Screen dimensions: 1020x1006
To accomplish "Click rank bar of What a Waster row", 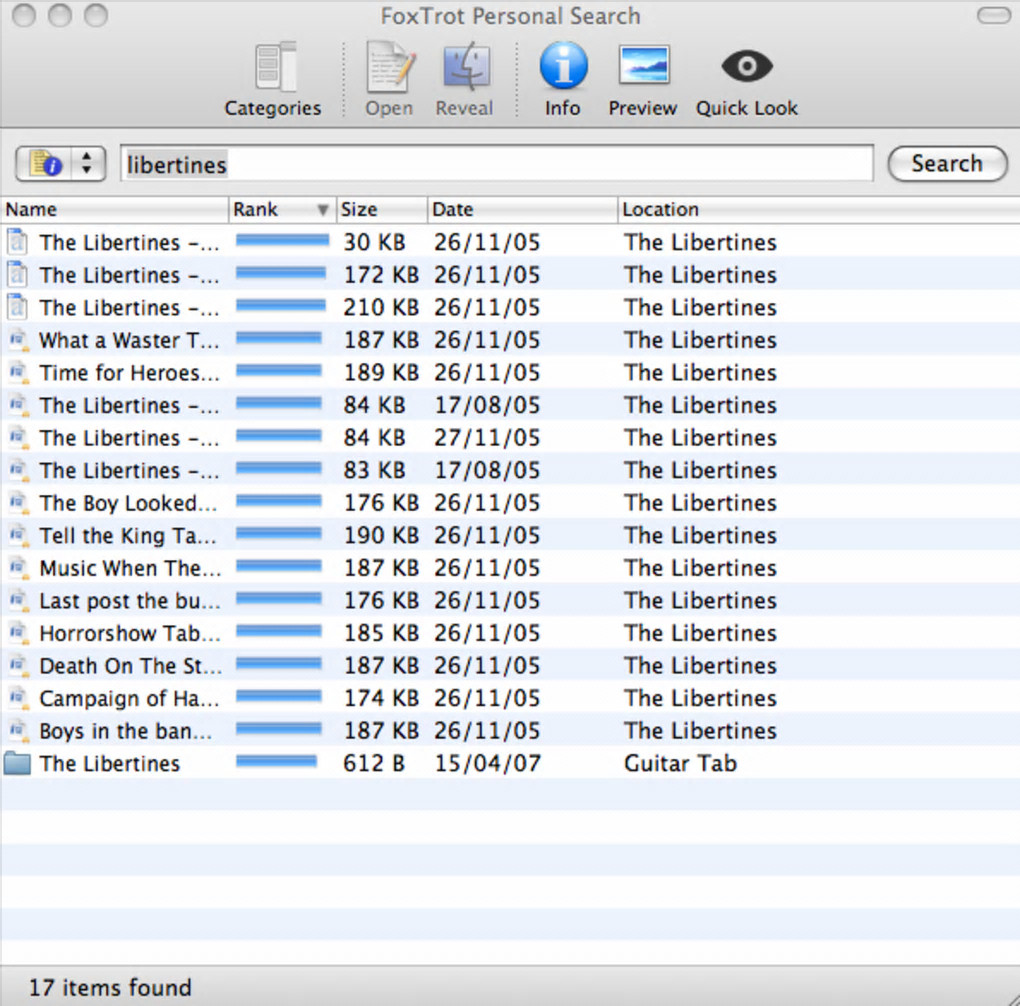I will click(x=278, y=338).
